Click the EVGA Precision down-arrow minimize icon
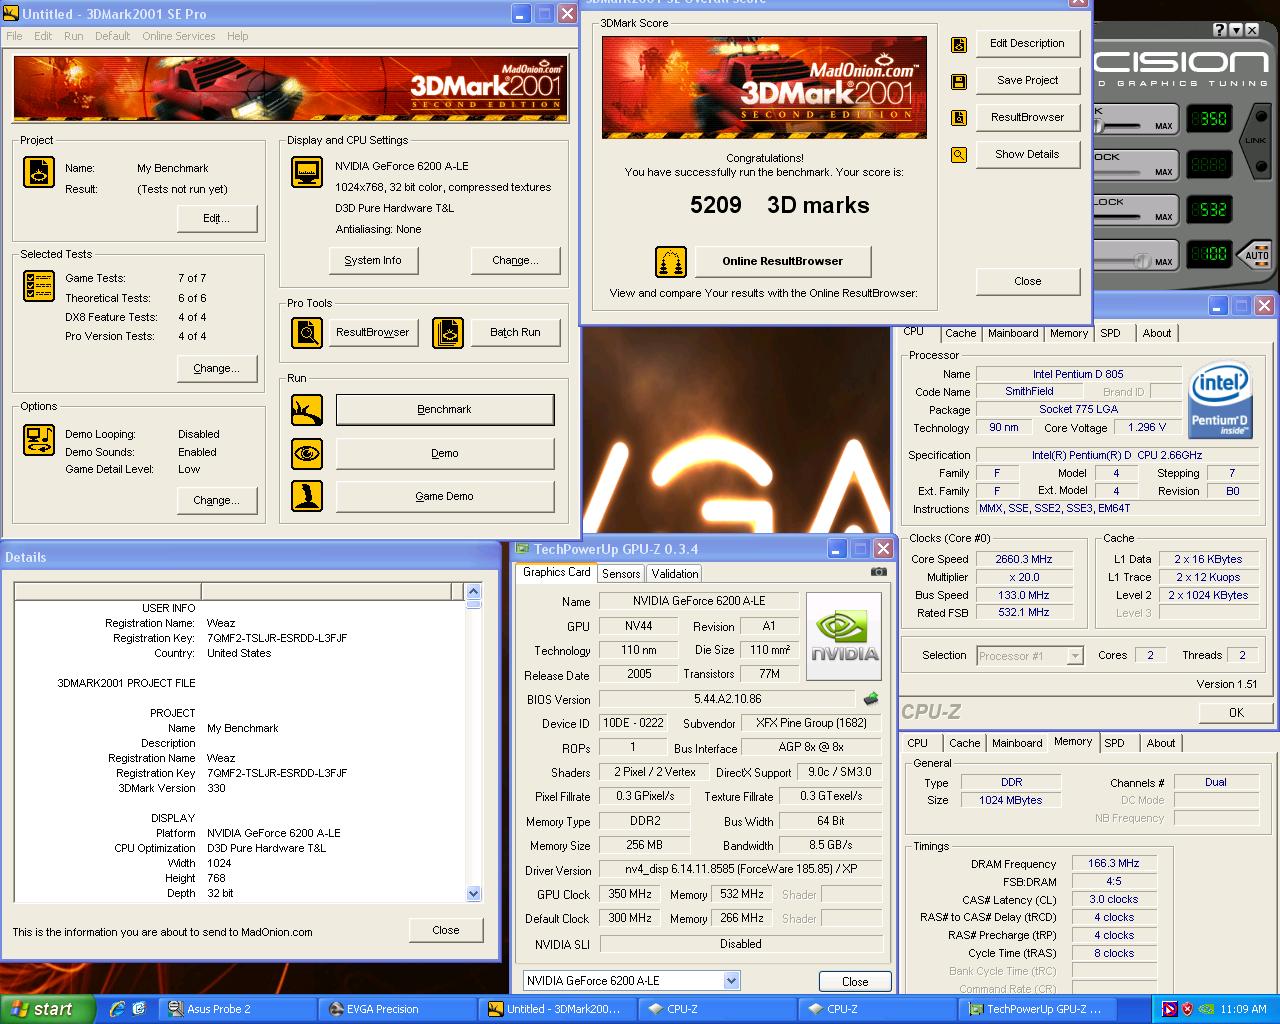Screen dimensions: 1280x1024 point(1238,31)
